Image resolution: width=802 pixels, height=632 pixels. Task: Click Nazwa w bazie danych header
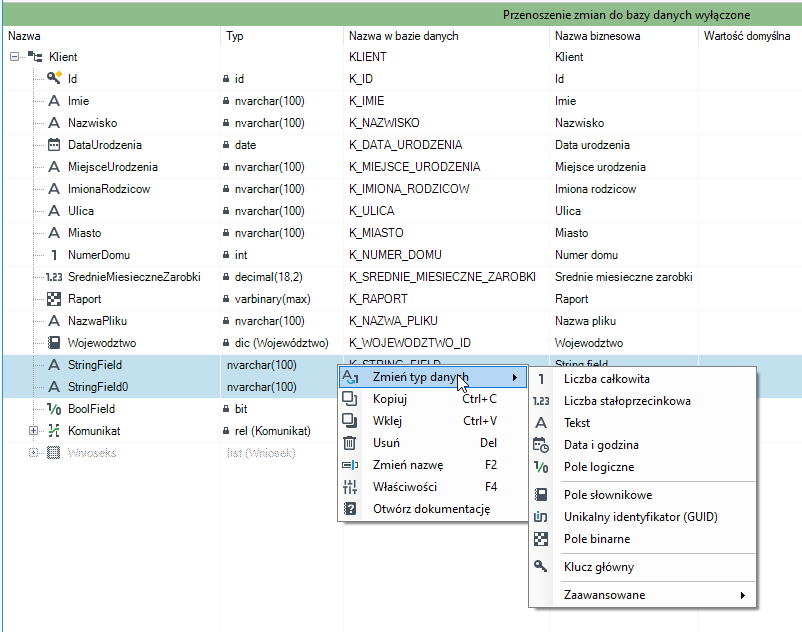447,36
